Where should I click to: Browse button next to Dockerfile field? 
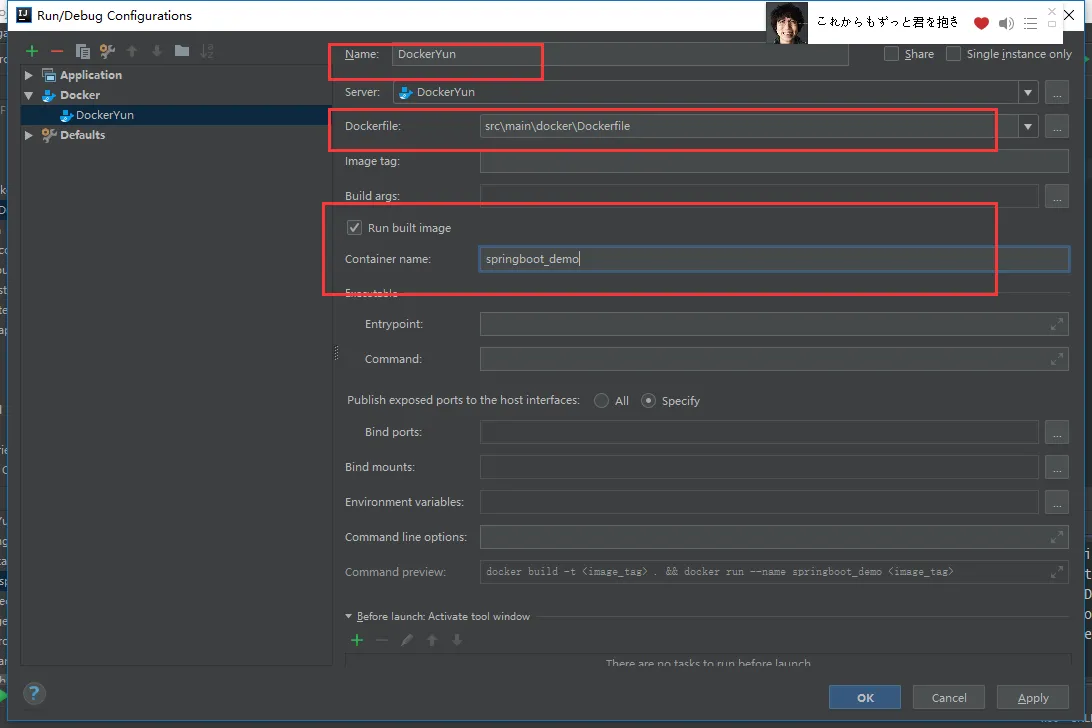pyautogui.click(x=1057, y=126)
